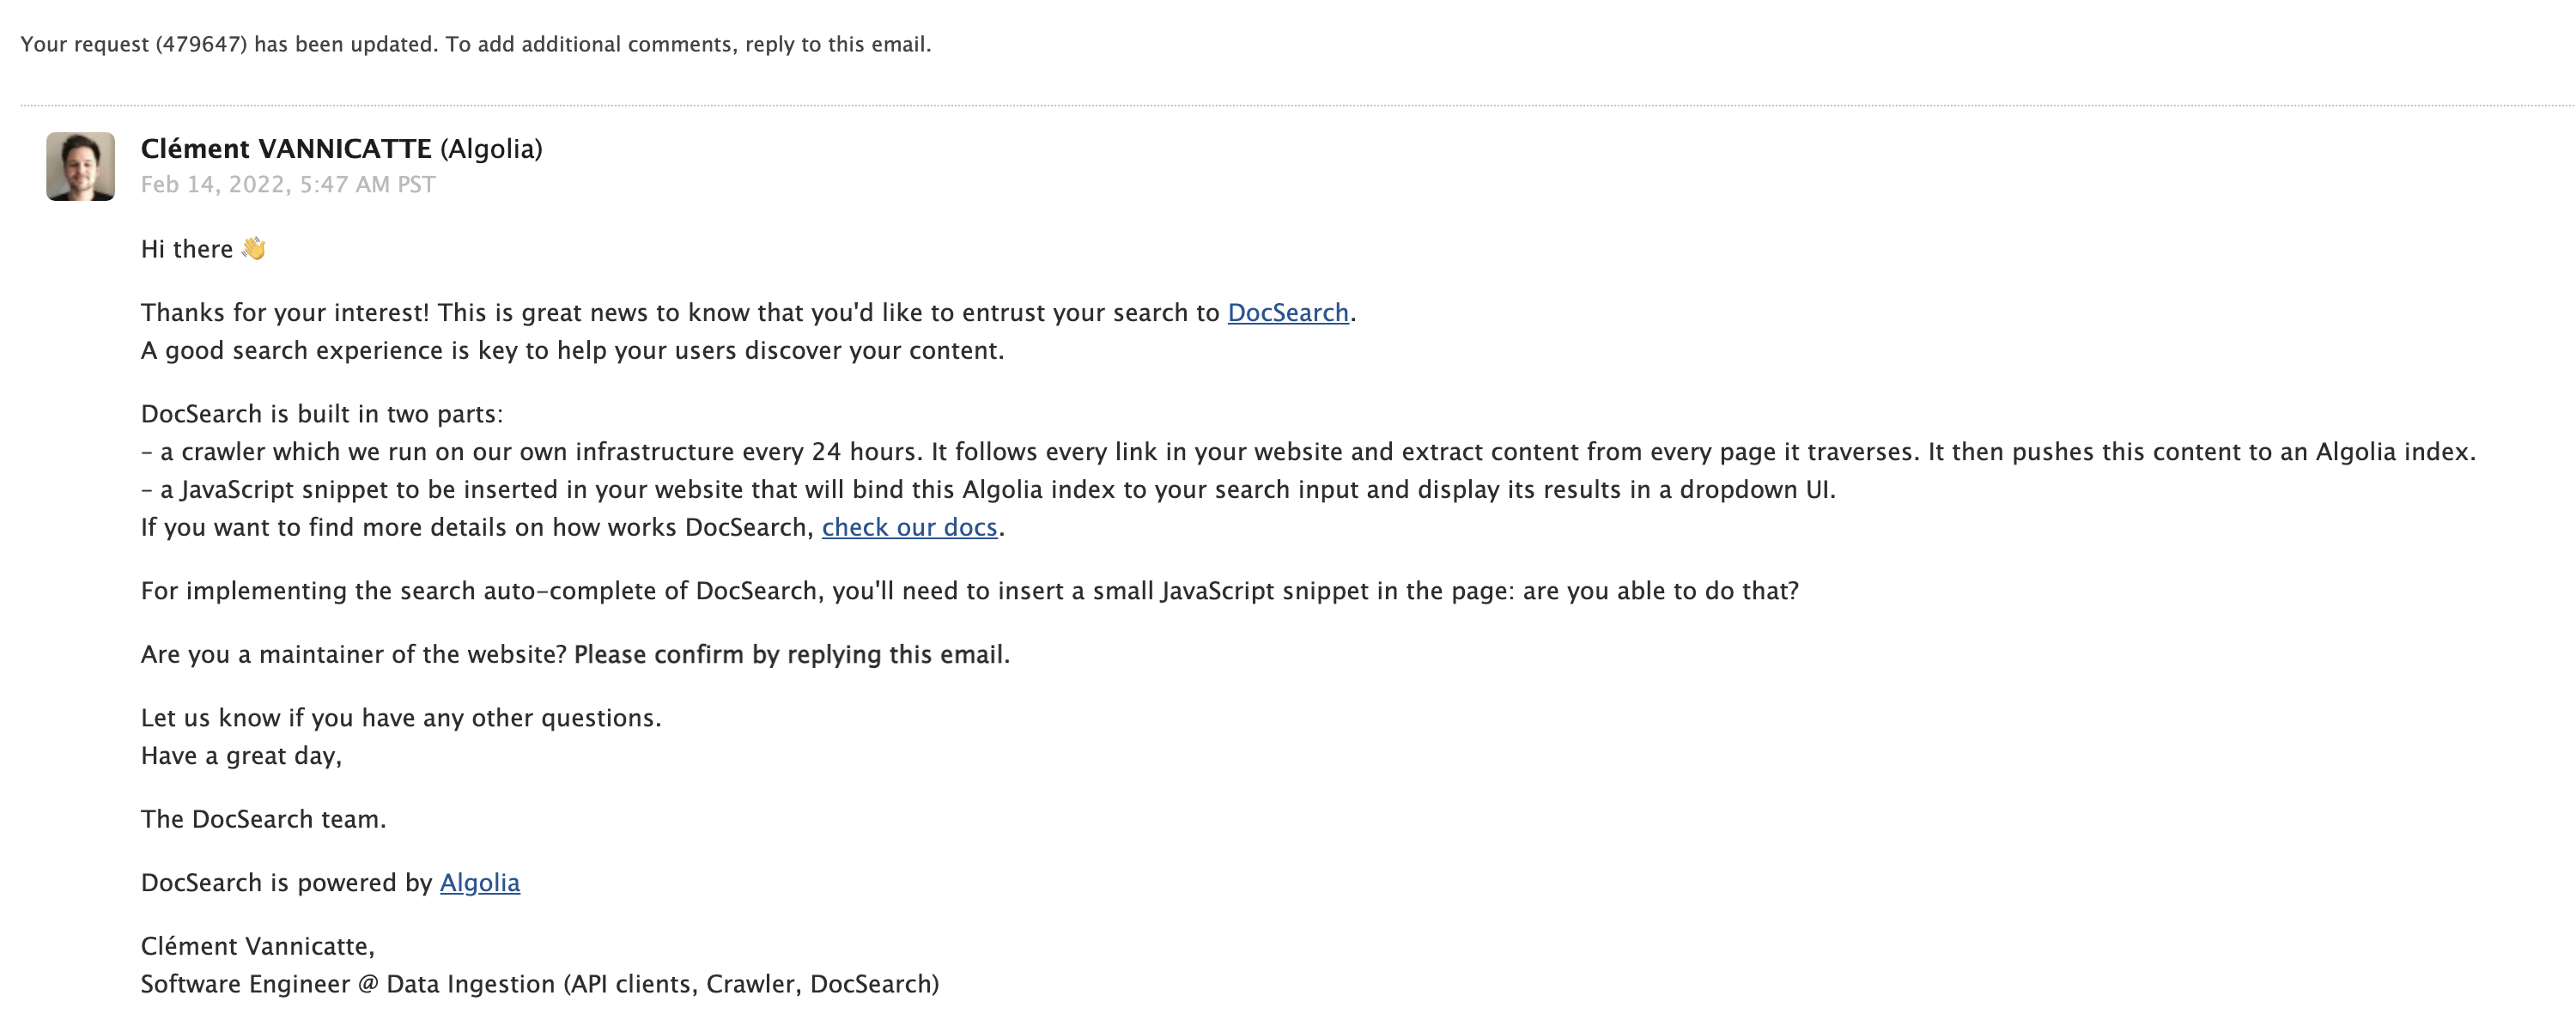
Task: Click 'Are you a maintainer of the website?' line
Action: tap(575, 655)
